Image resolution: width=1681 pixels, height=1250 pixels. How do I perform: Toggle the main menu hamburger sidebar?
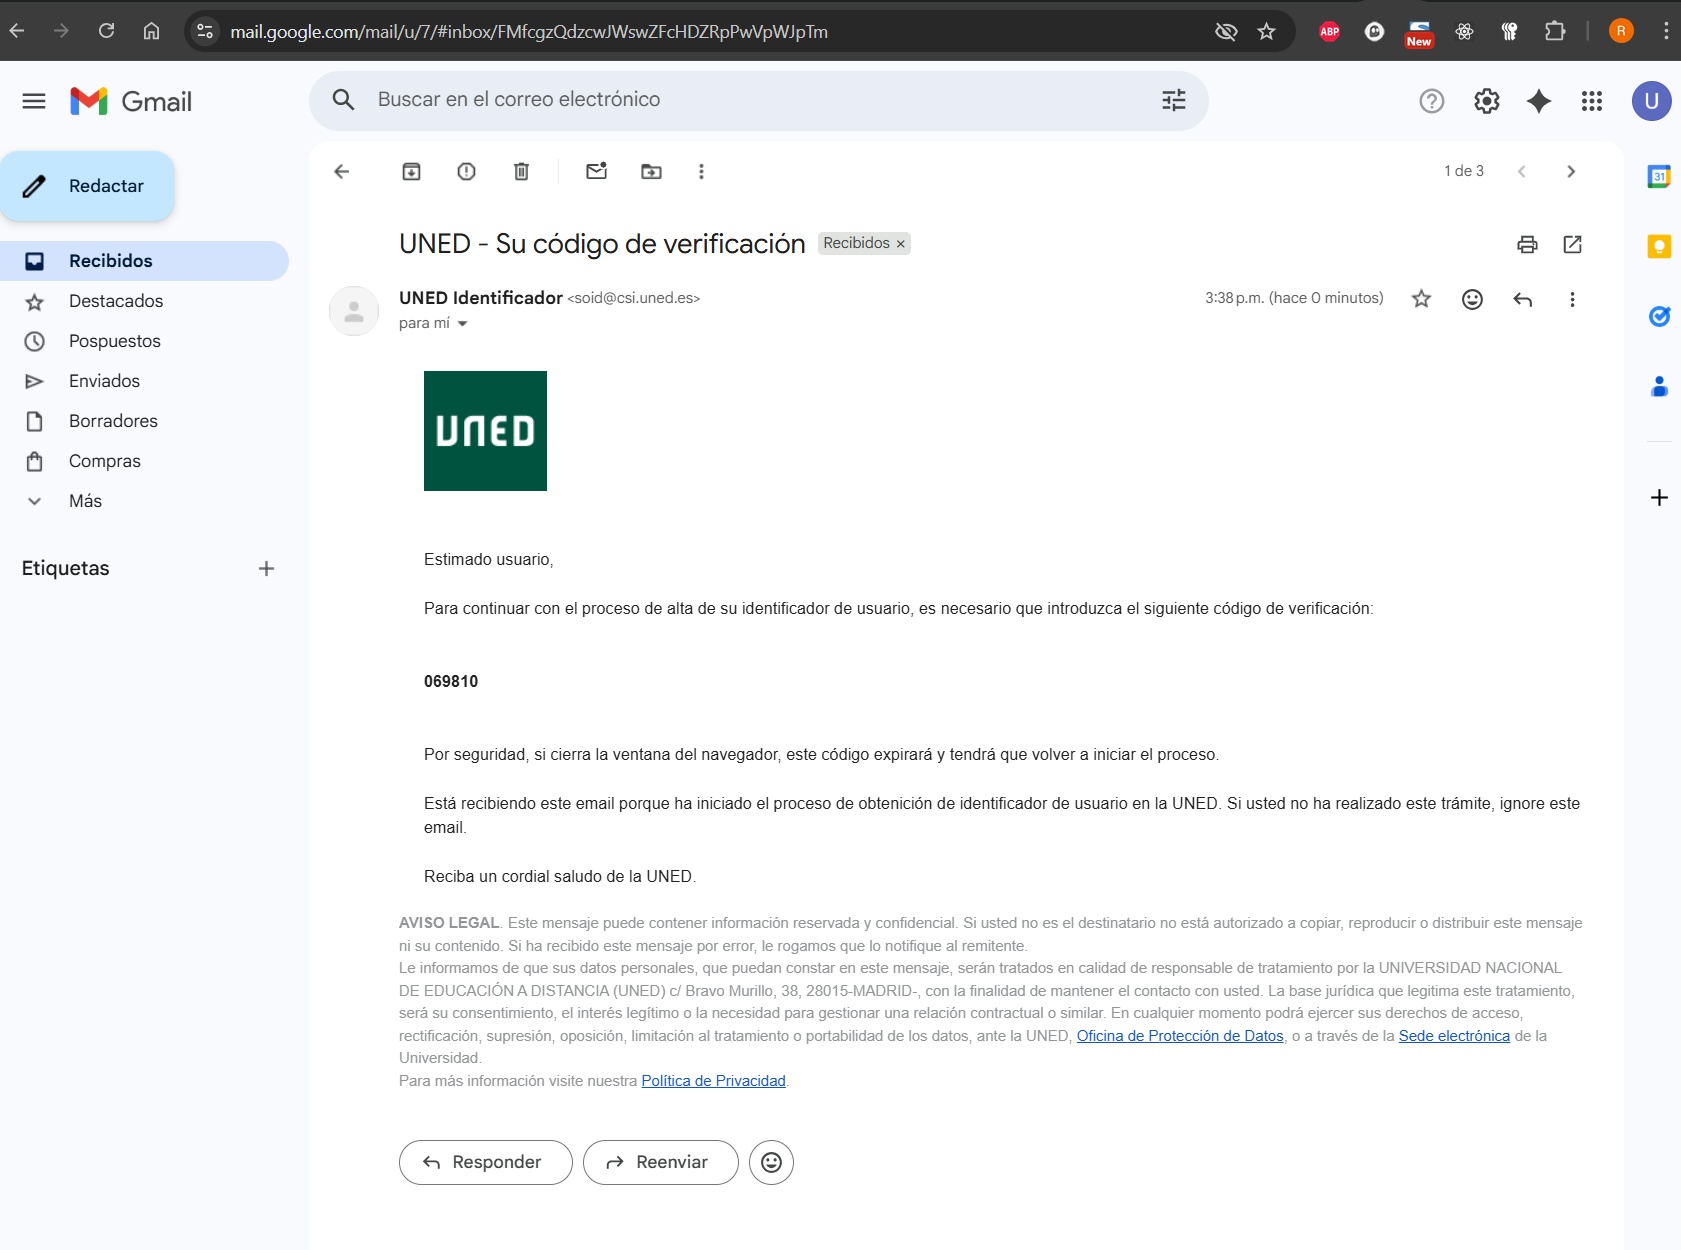[34, 101]
